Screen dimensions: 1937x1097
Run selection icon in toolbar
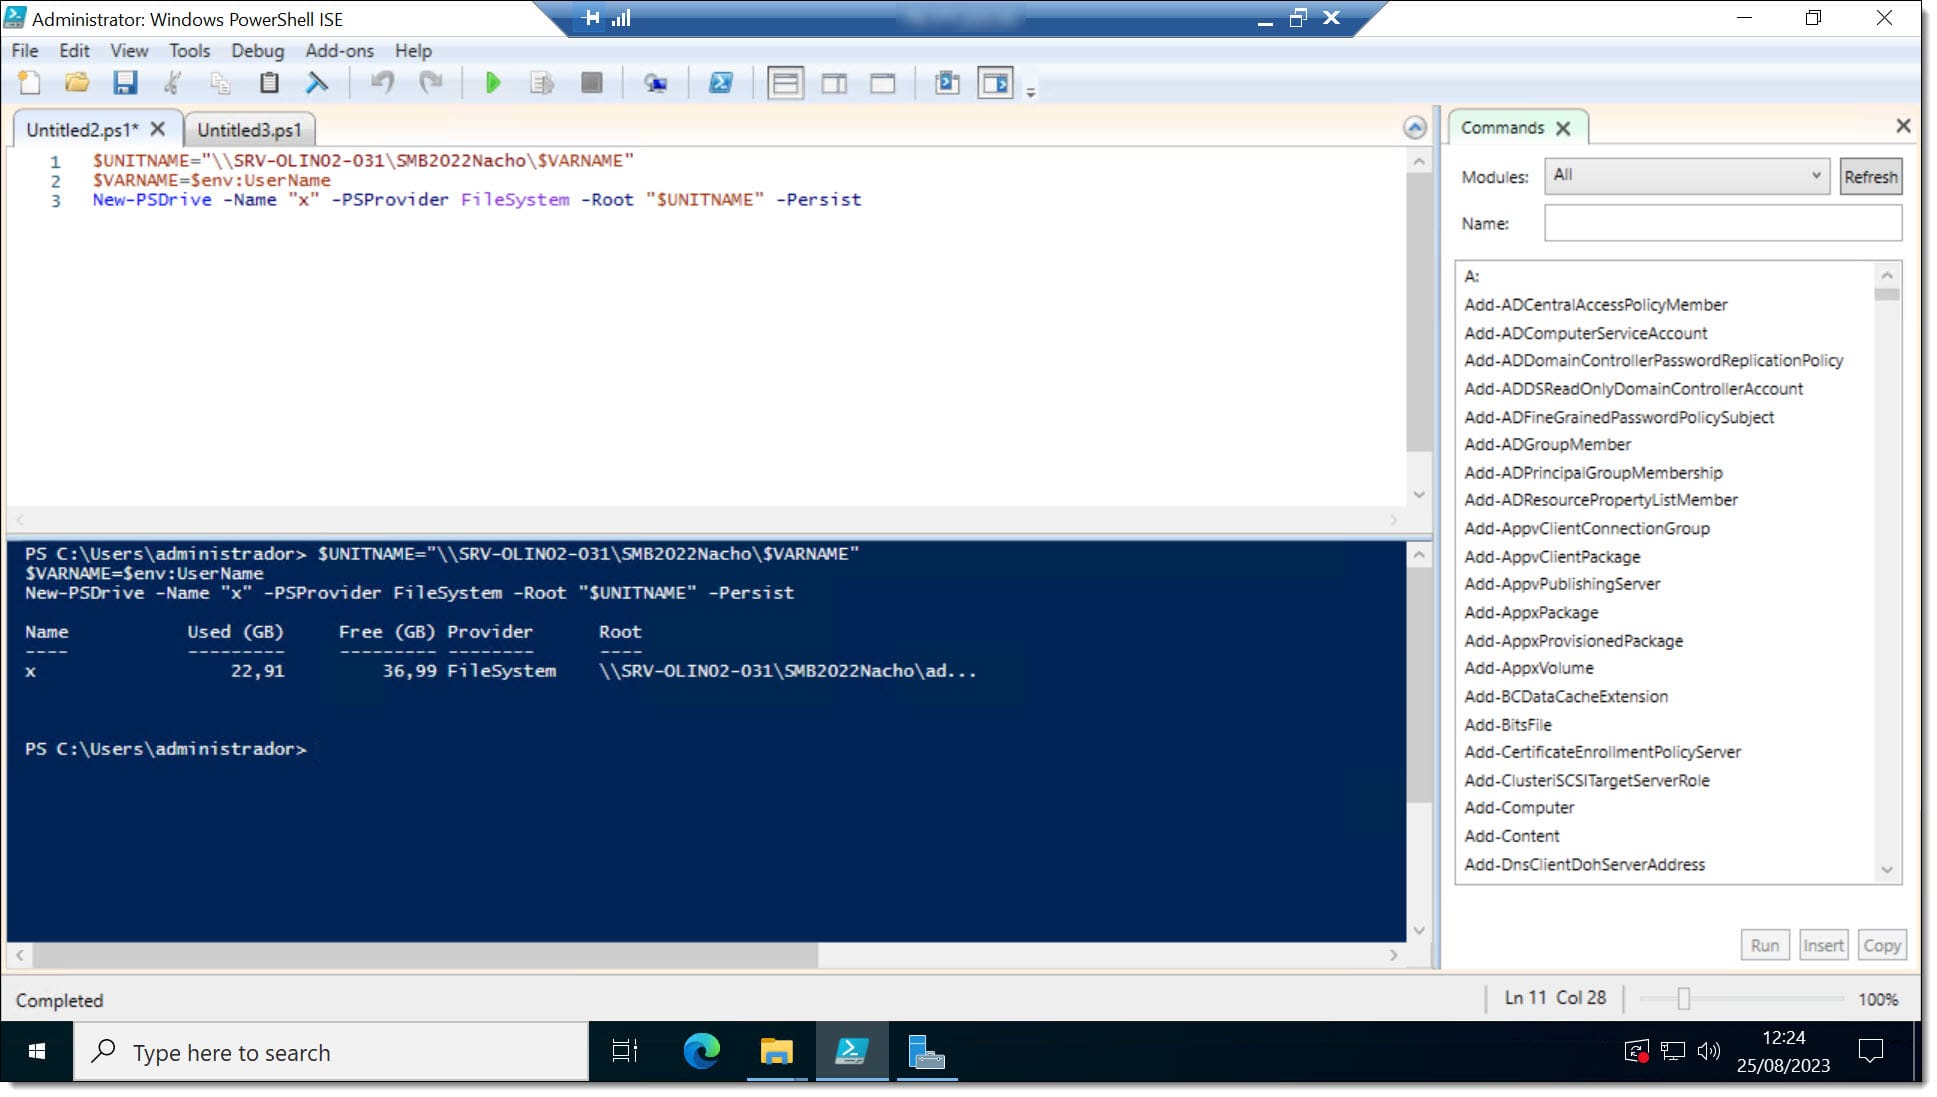pos(542,83)
